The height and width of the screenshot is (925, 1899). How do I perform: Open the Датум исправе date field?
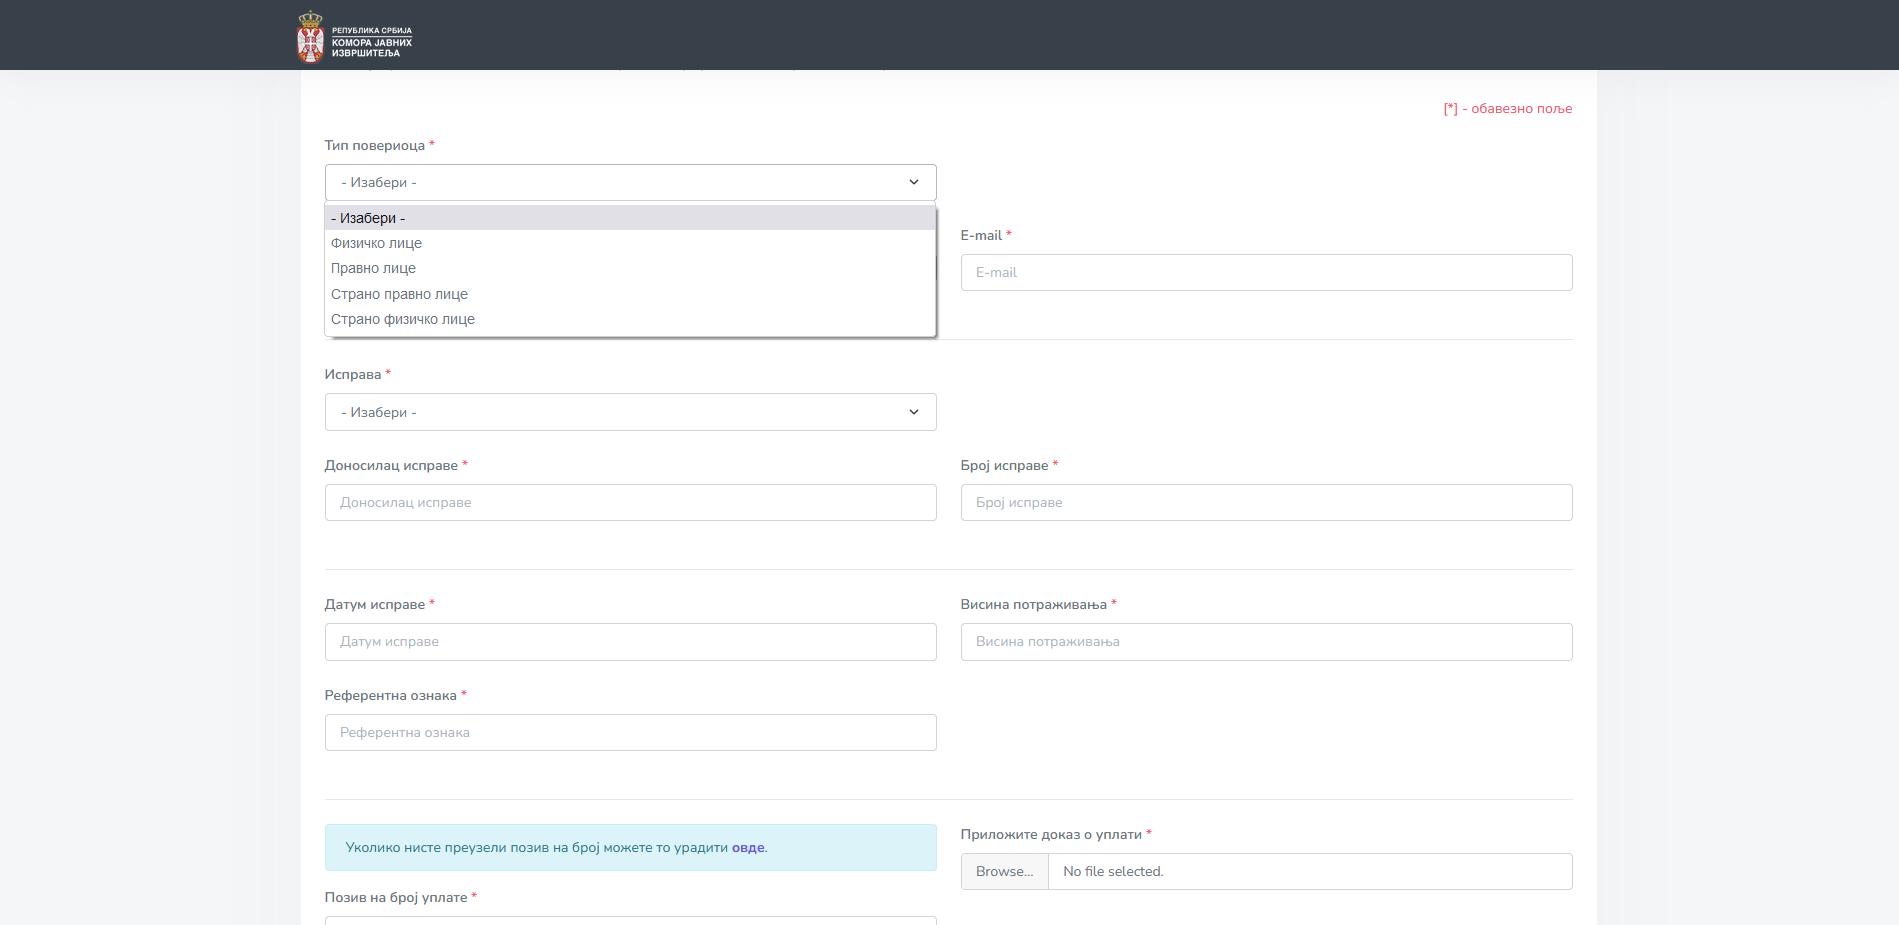point(629,642)
